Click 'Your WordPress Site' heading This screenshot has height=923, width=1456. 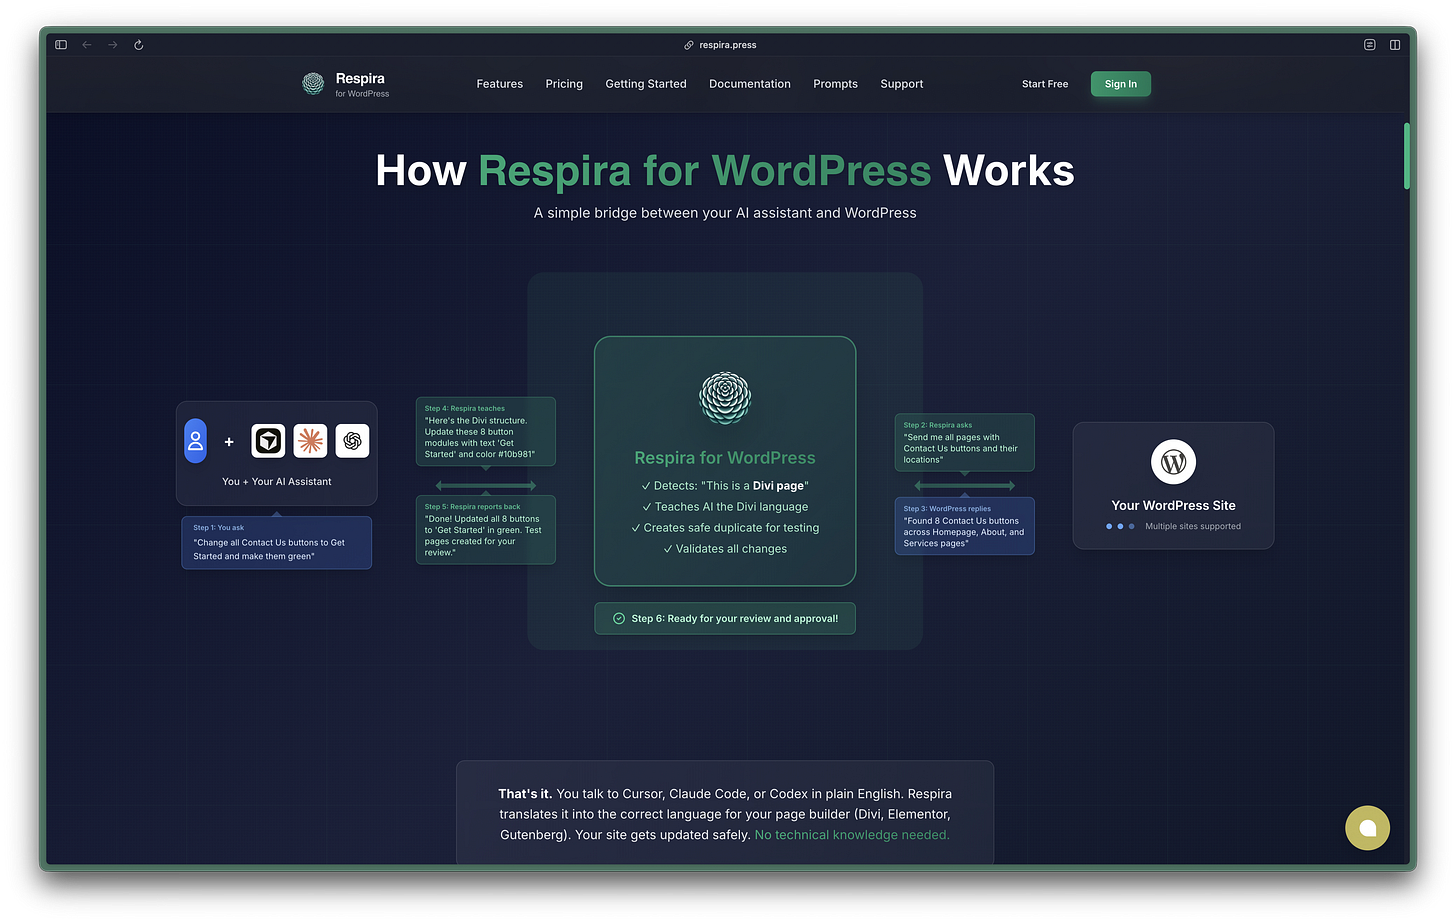1174,506
